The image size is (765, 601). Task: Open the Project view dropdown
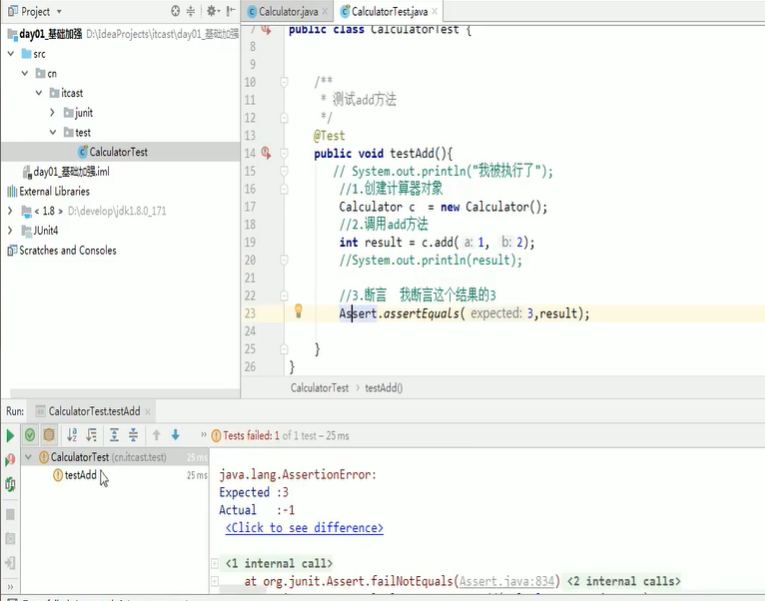point(59,11)
